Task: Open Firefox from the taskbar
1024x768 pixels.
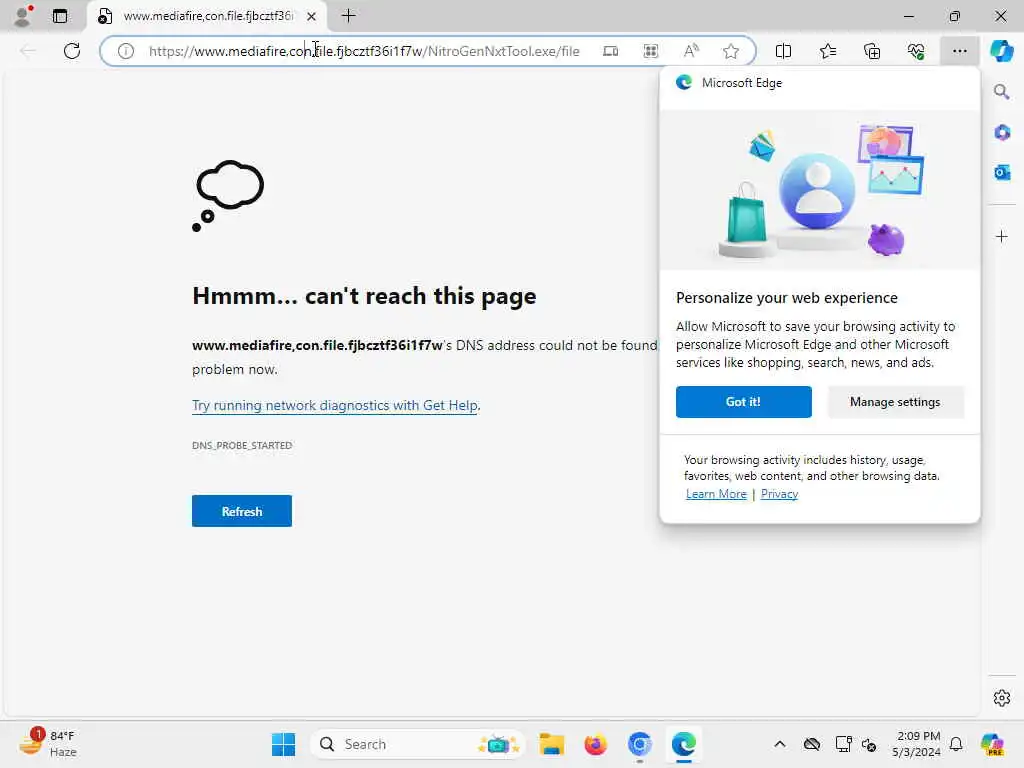Action: (595, 744)
